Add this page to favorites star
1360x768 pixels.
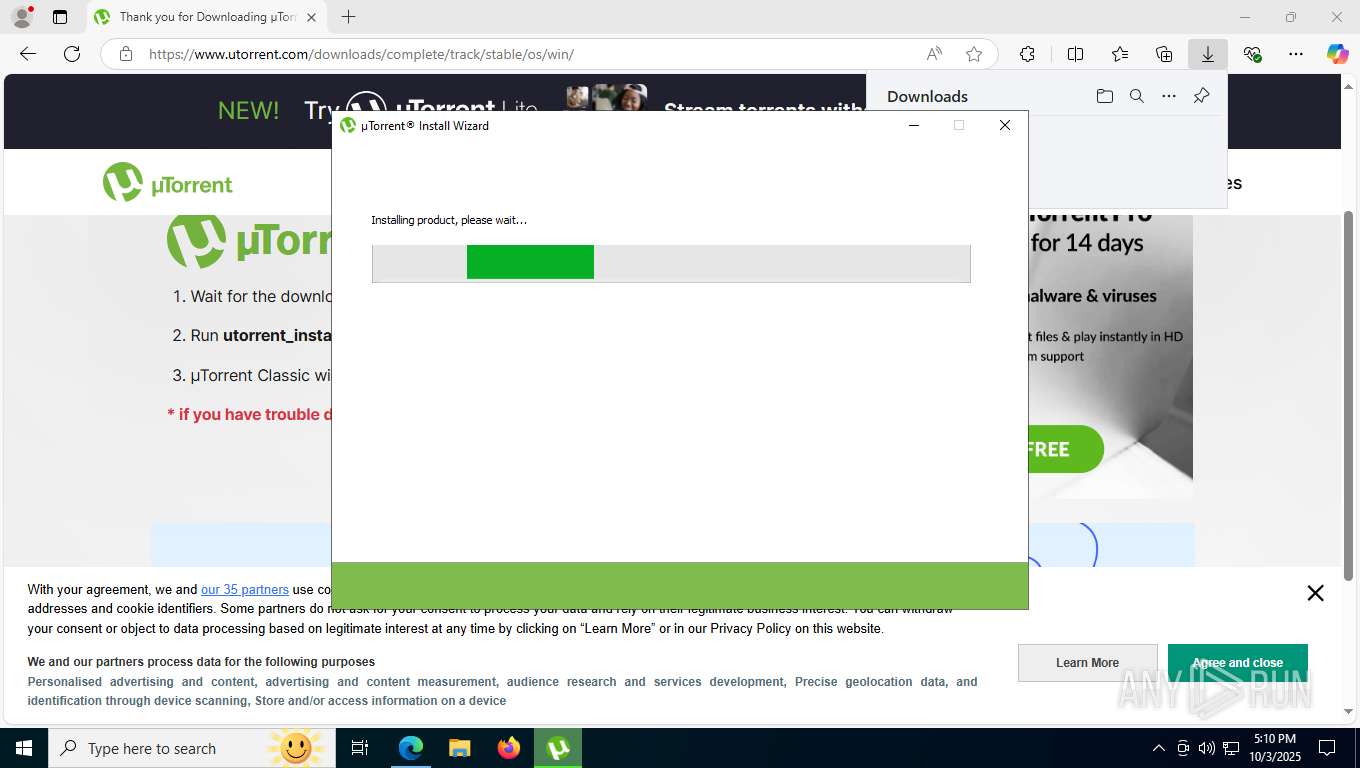pyautogui.click(x=974, y=54)
